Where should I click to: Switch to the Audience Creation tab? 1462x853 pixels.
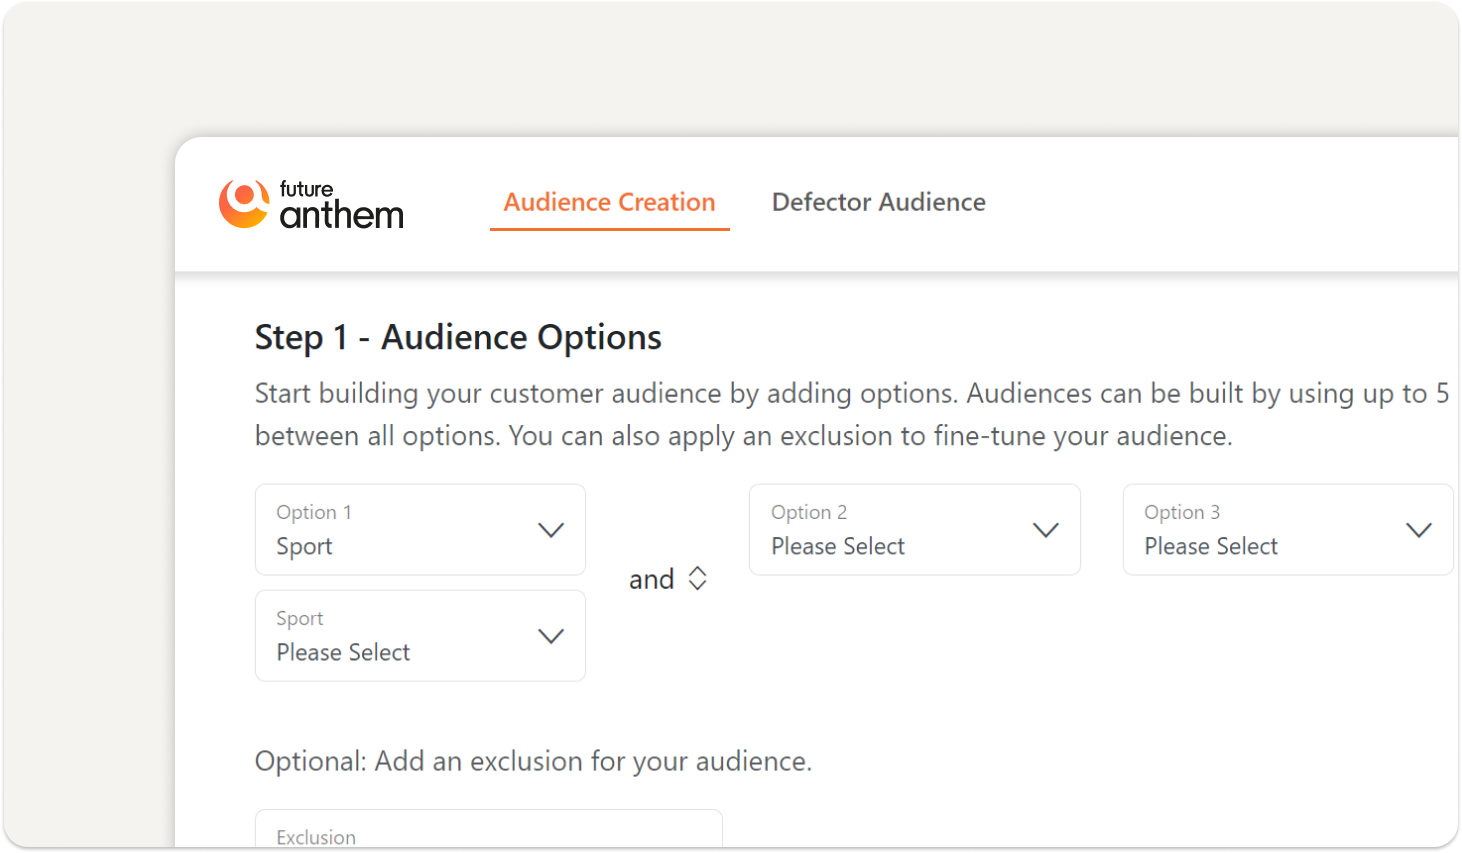pos(609,202)
